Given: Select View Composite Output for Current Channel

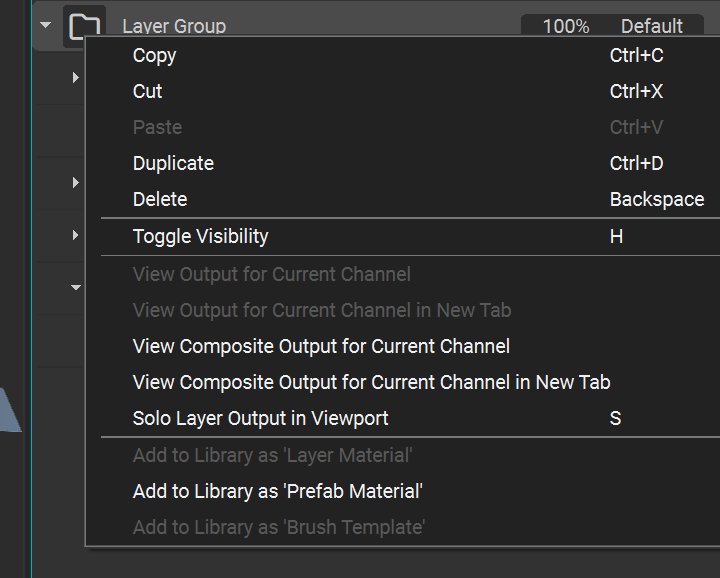Looking at the screenshot, I should (x=321, y=347).
